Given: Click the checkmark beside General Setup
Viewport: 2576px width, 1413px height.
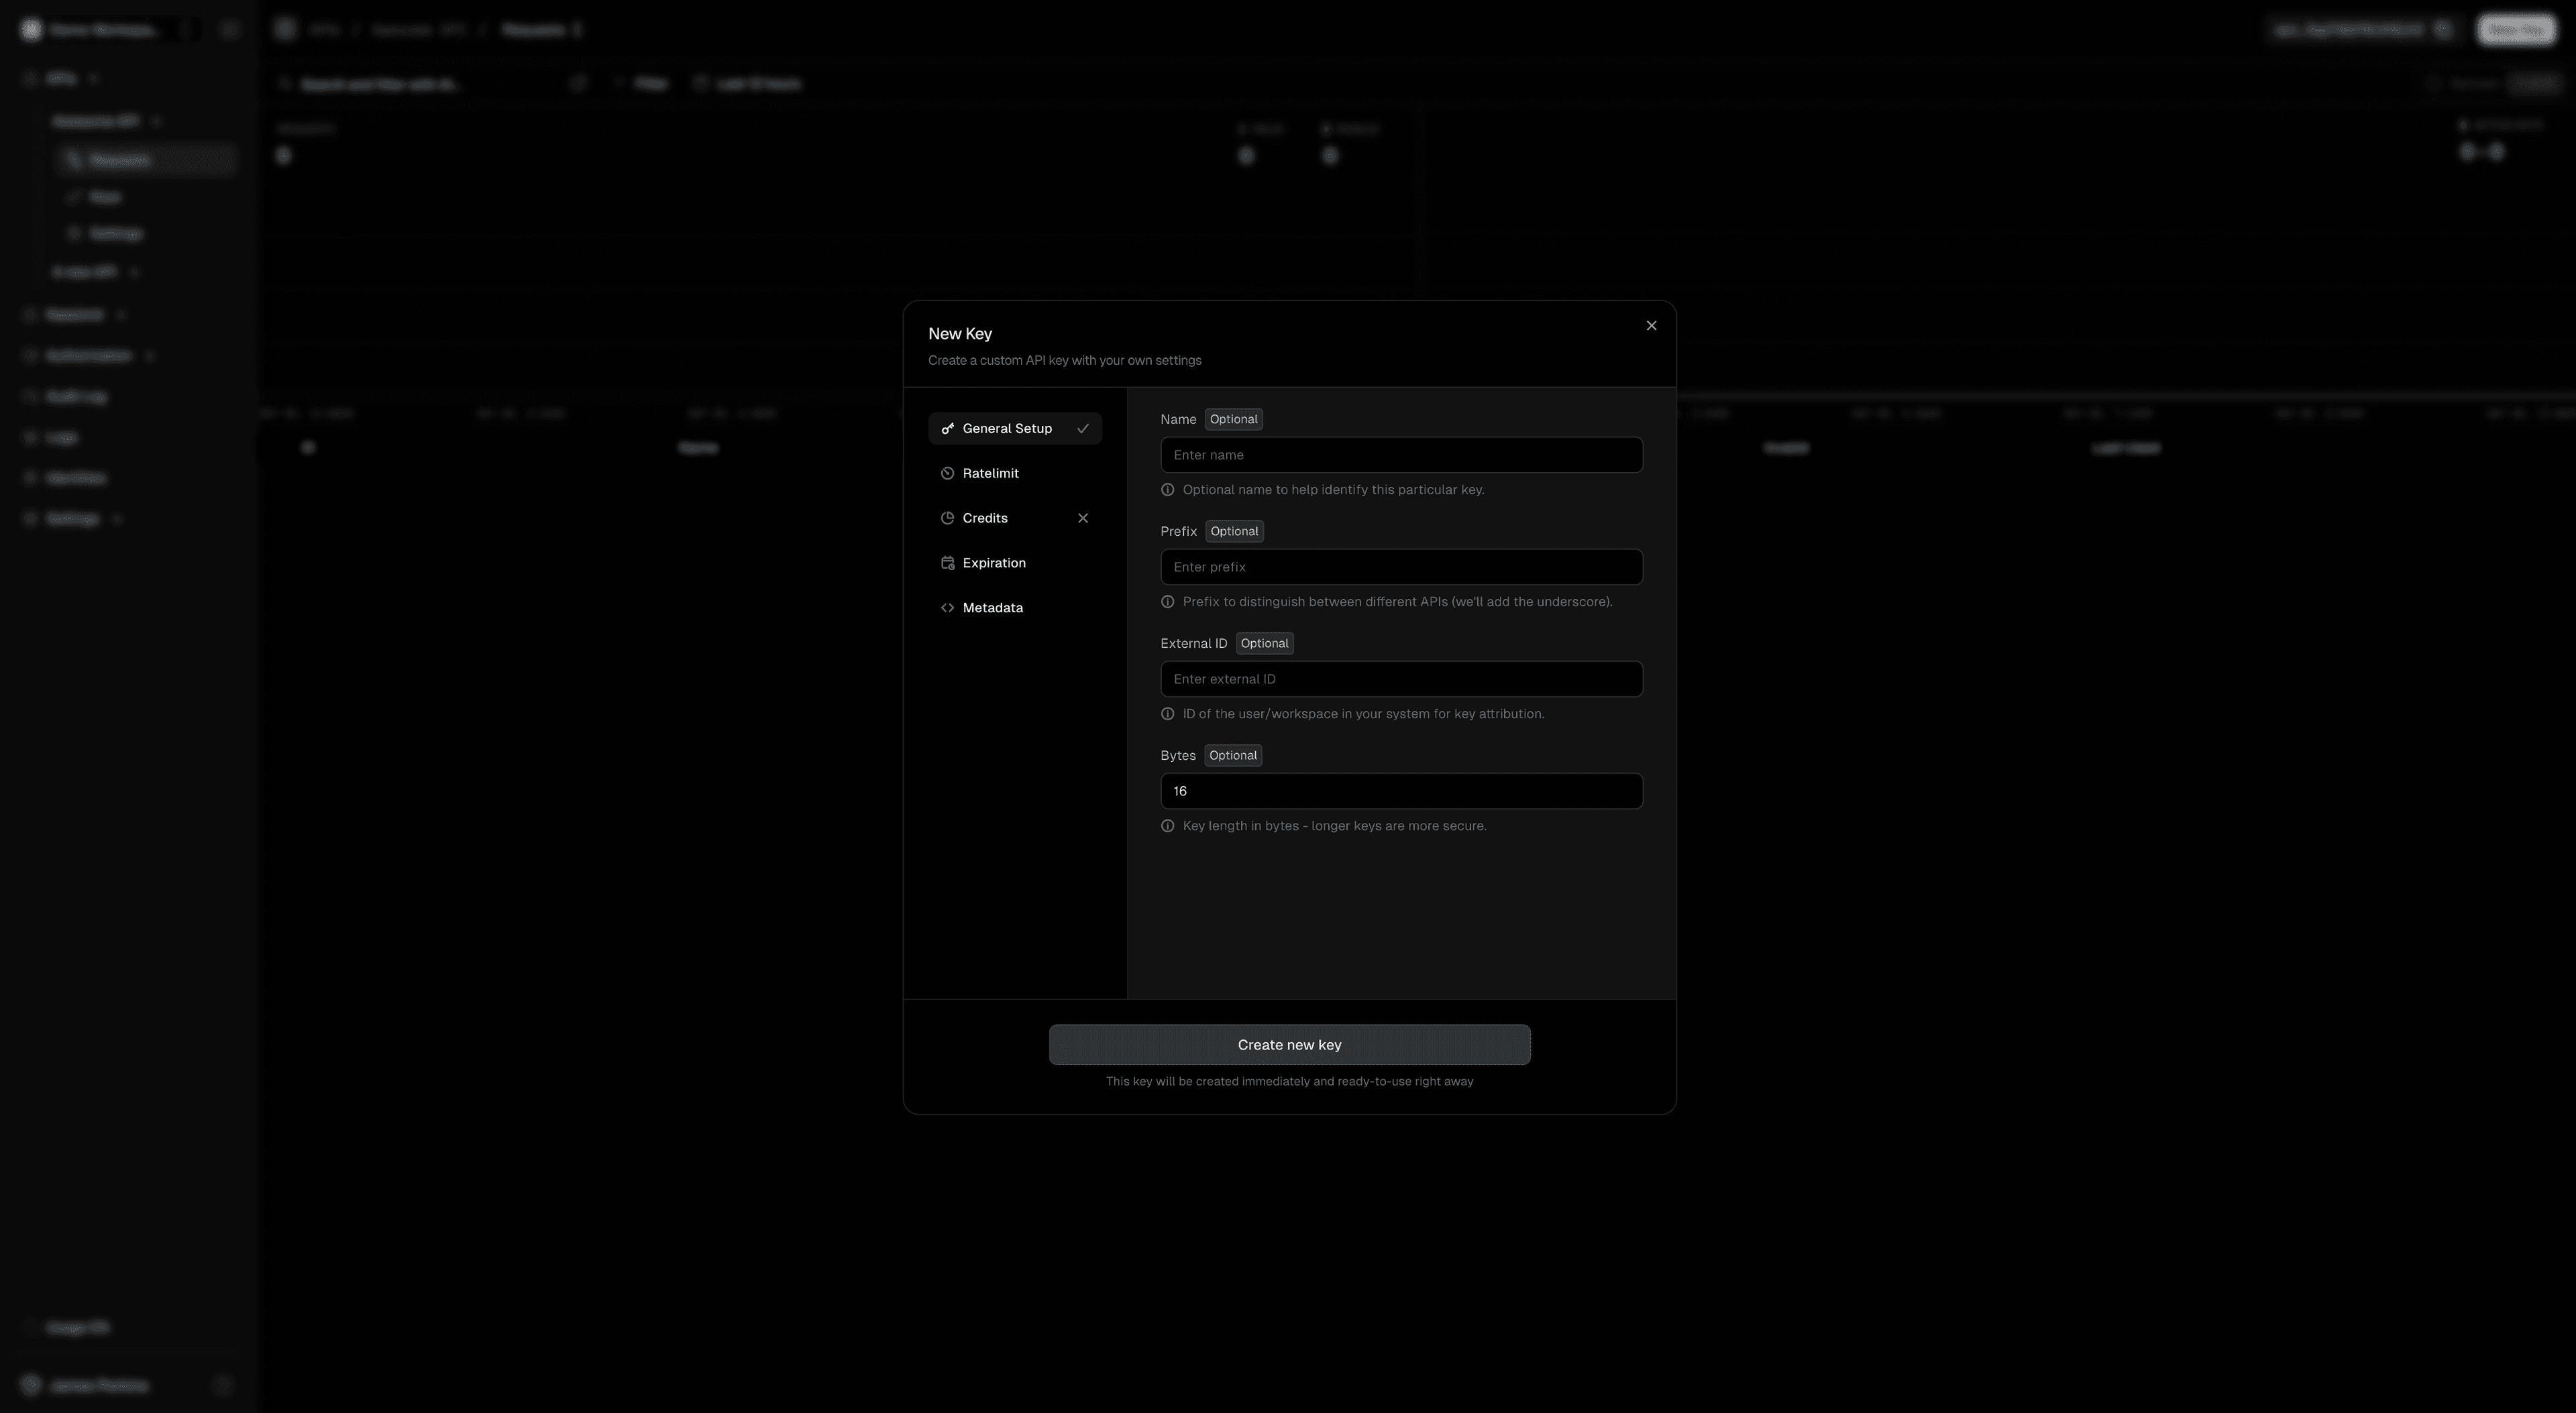Looking at the screenshot, I should [1084, 428].
